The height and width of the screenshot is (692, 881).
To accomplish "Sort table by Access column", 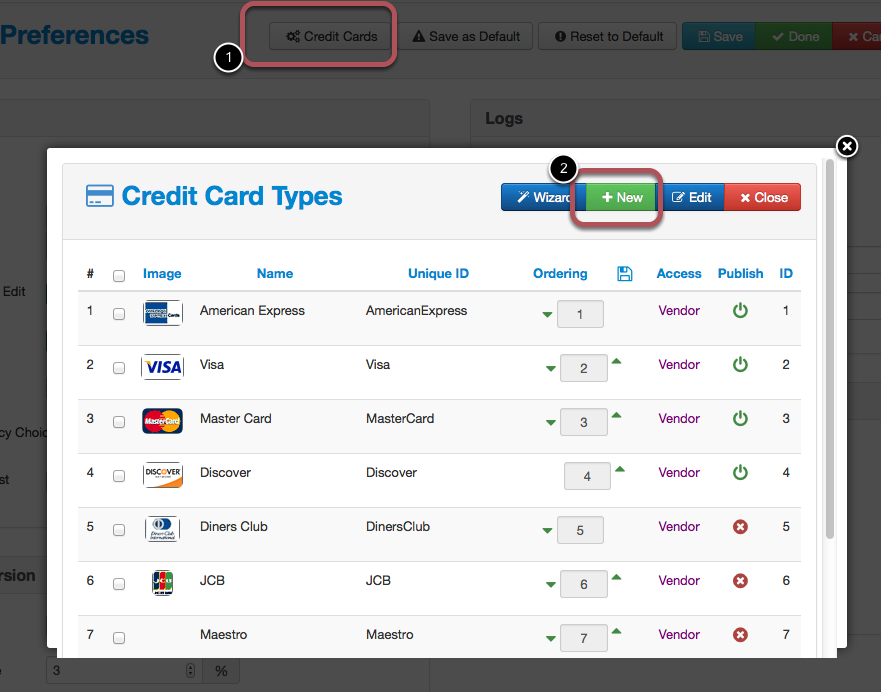I will coord(679,274).
